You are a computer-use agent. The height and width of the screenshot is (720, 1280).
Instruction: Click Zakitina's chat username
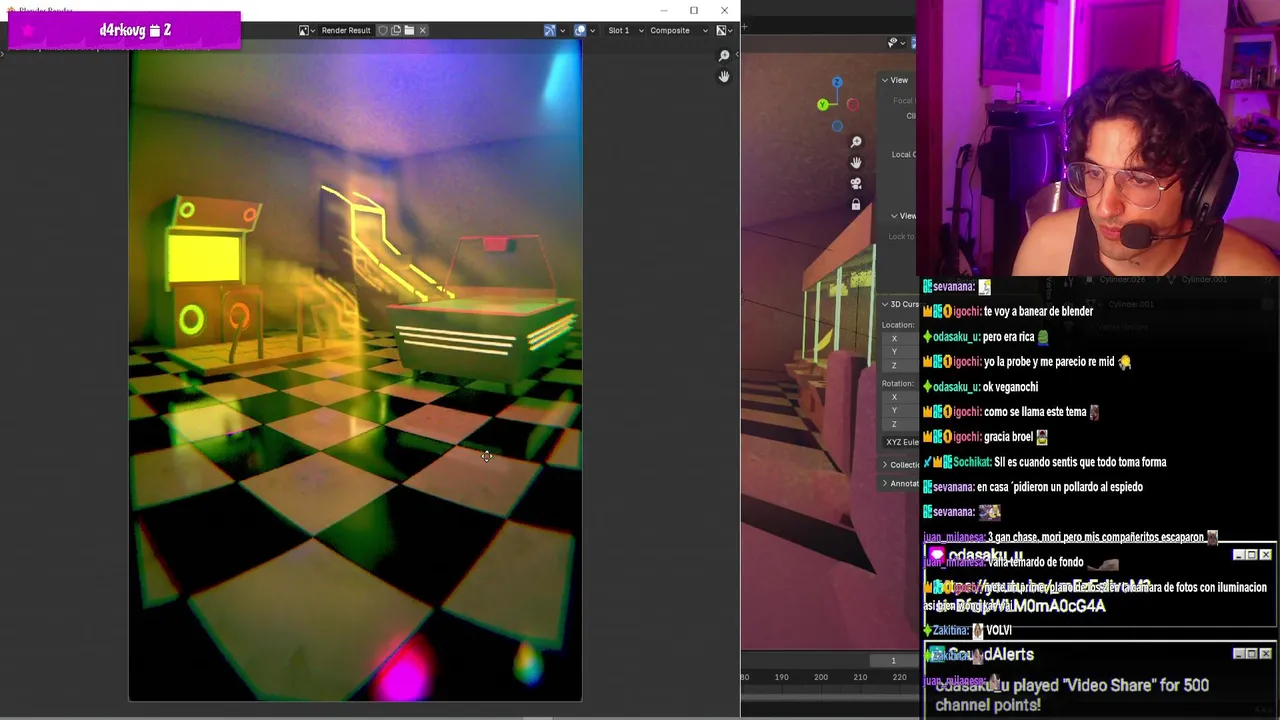(x=949, y=631)
